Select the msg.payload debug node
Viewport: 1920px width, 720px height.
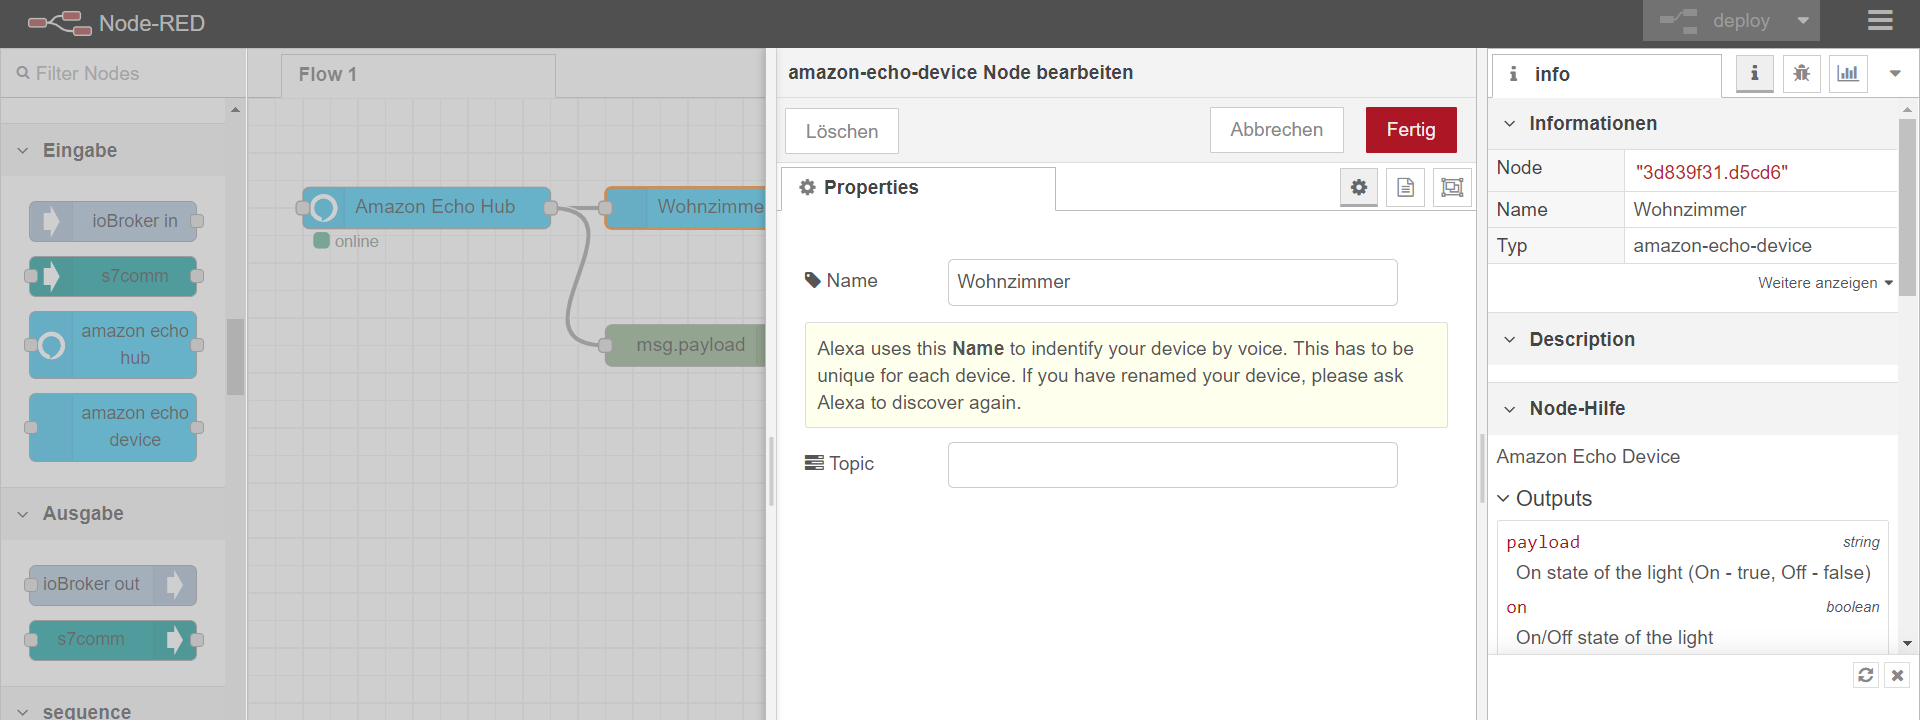tap(686, 345)
